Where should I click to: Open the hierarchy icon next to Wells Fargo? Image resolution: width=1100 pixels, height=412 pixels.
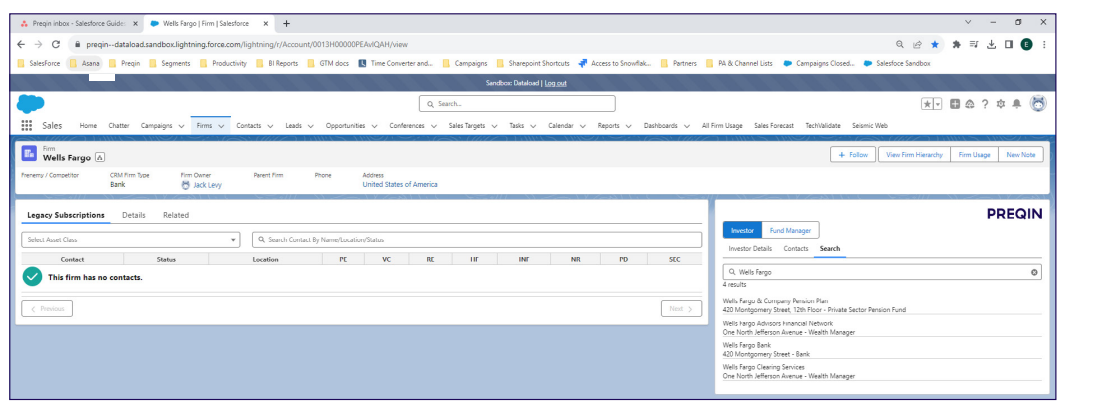coord(100,157)
